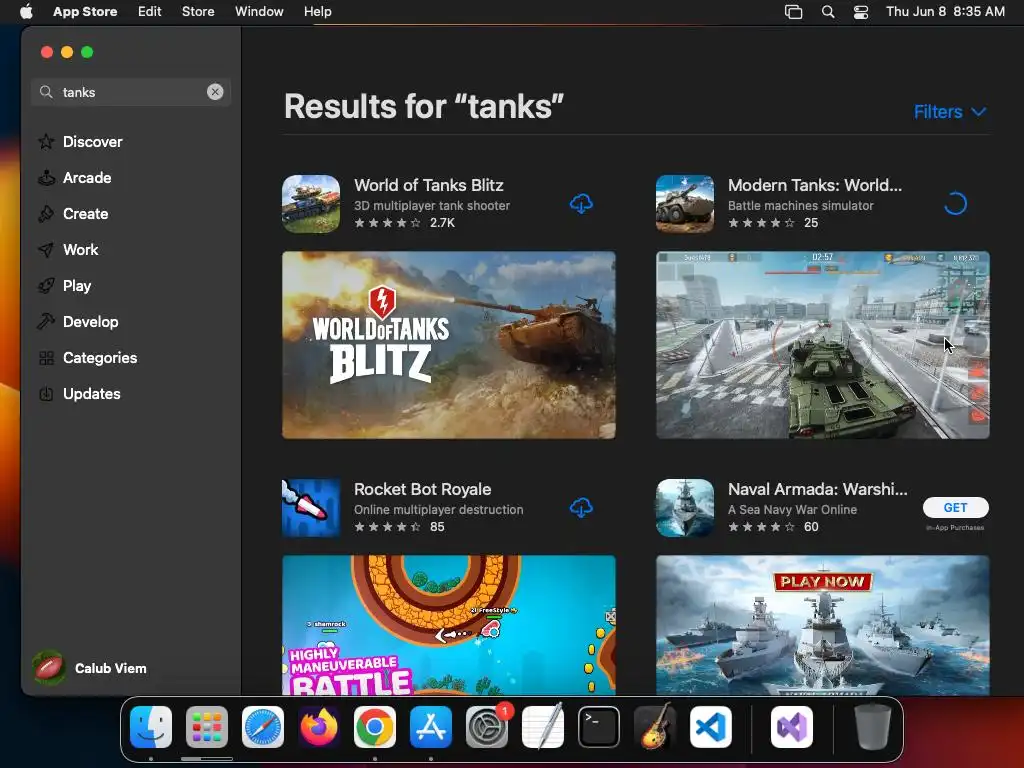1024x768 pixels.
Task: View World of Tanks Blitz screenshot
Action: (449, 345)
